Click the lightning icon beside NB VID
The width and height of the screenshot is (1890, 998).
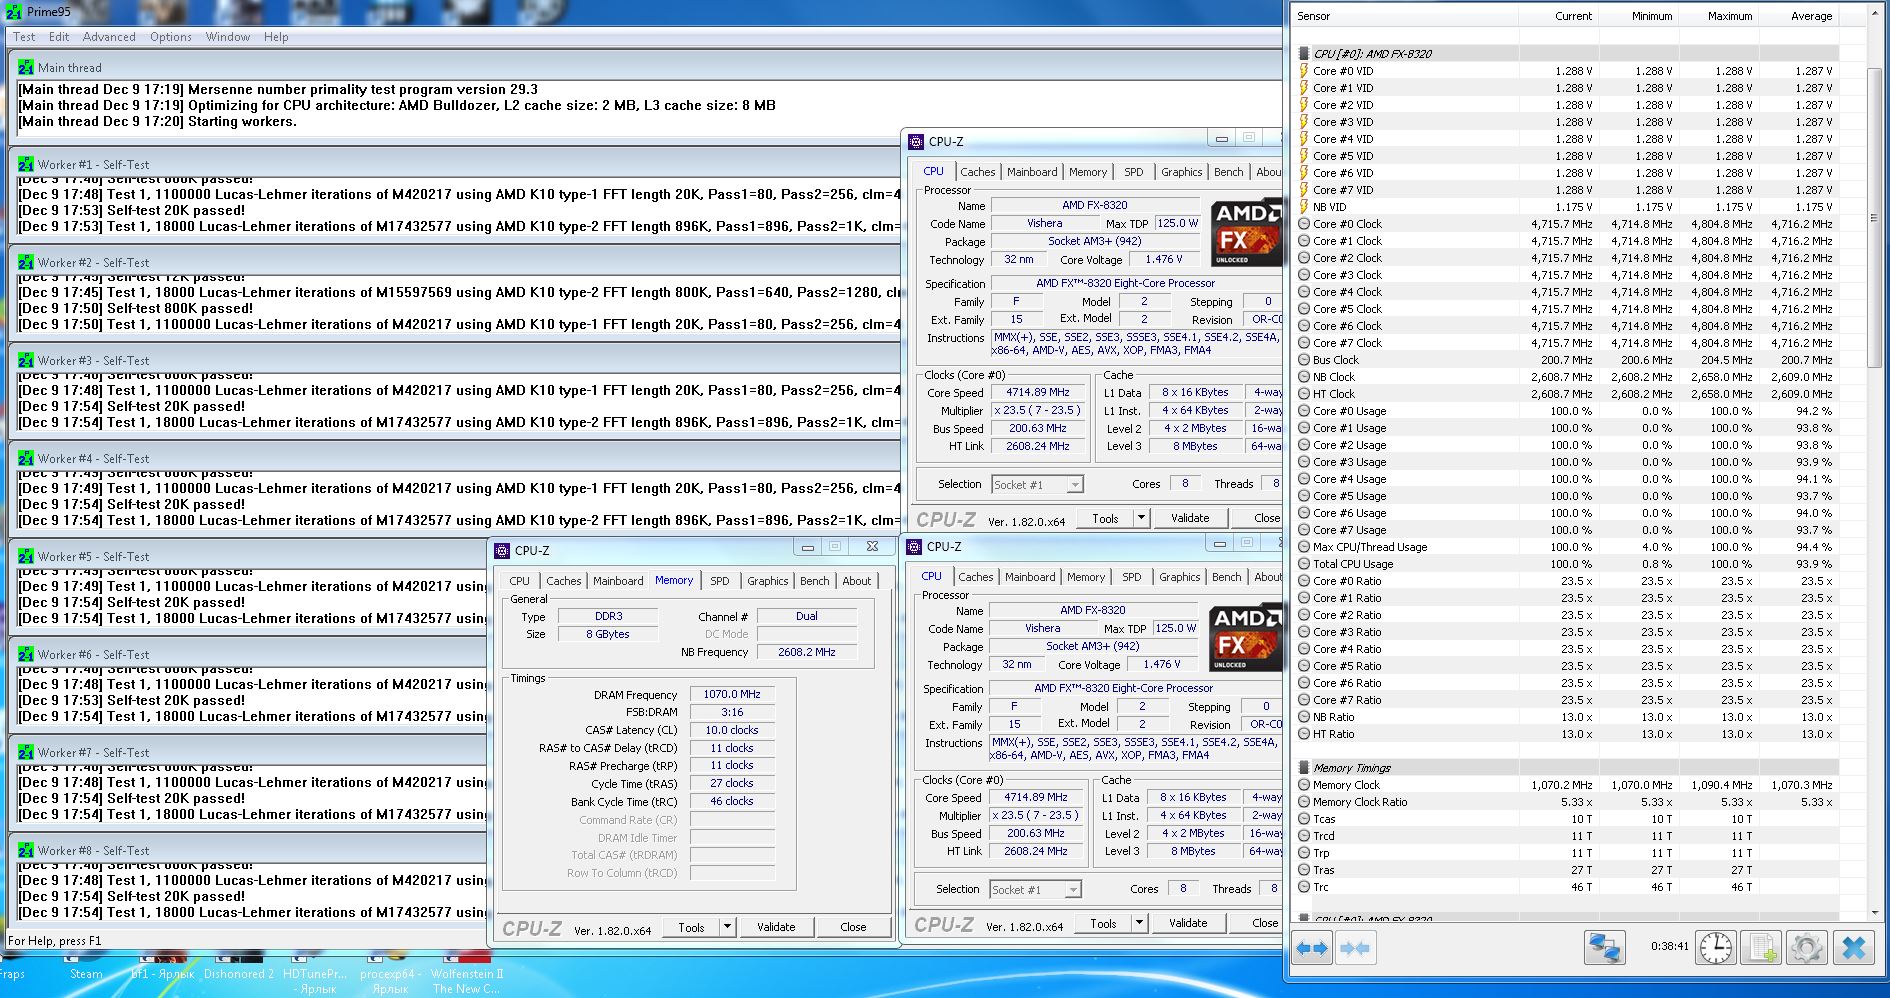click(1304, 207)
